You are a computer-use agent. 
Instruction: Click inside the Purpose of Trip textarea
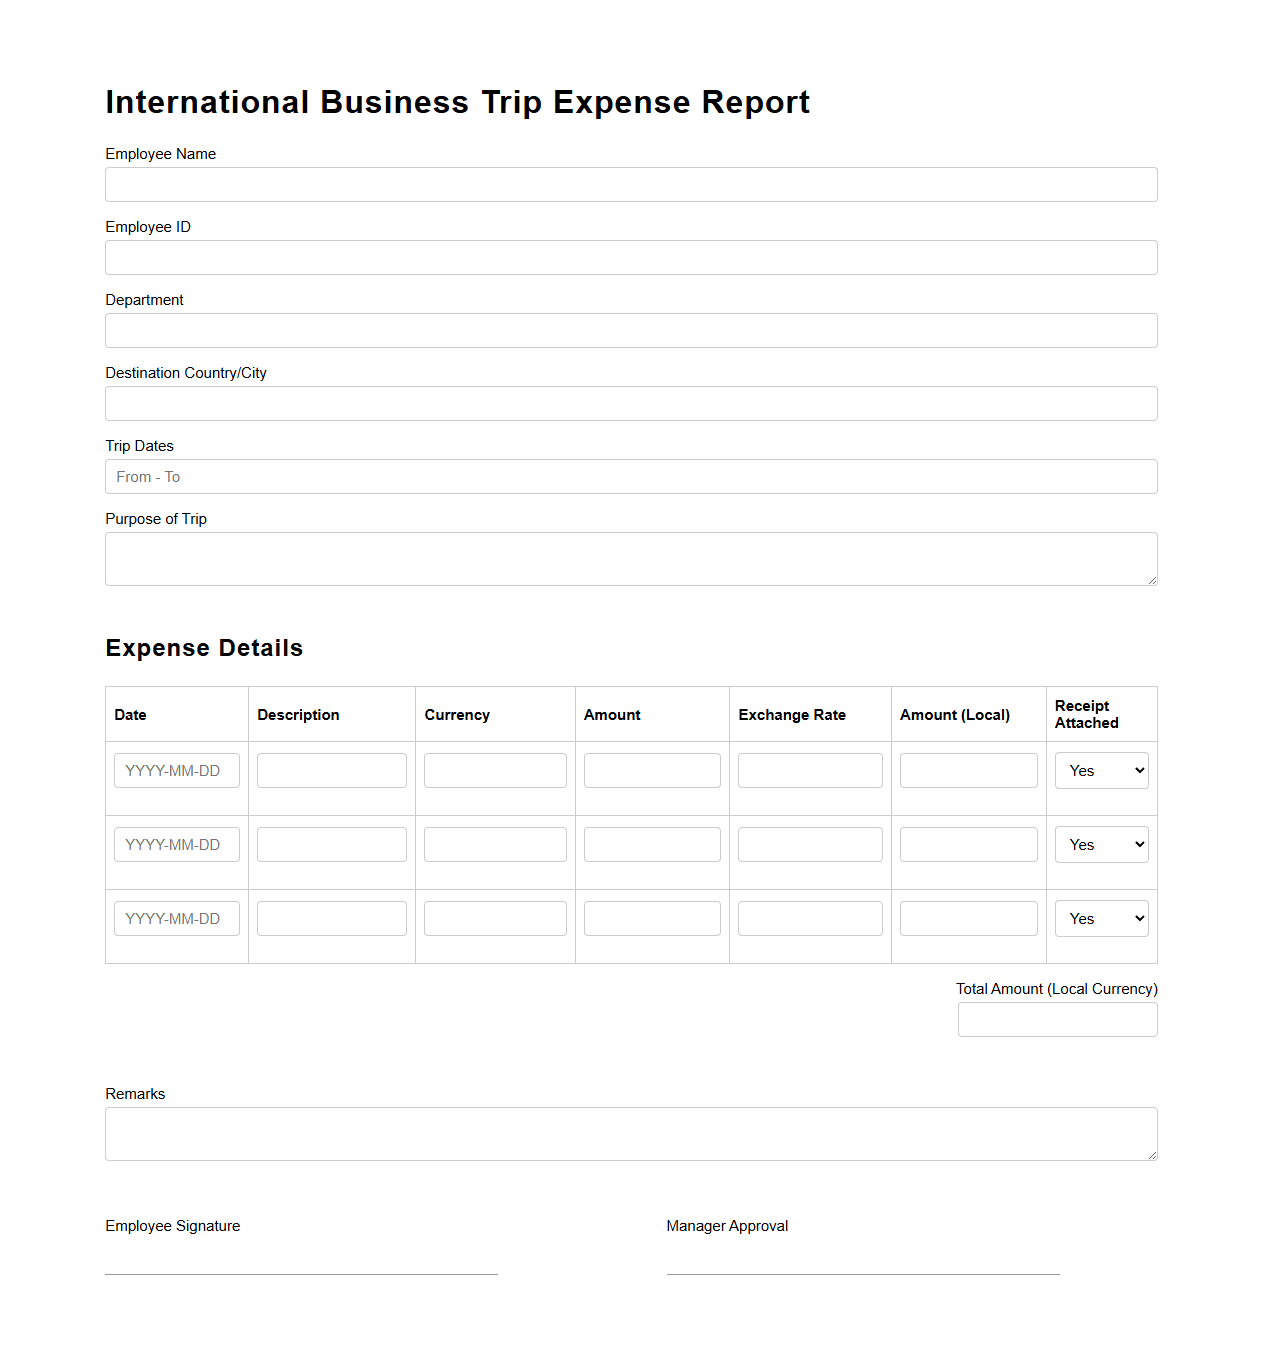click(x=630, y=558)
